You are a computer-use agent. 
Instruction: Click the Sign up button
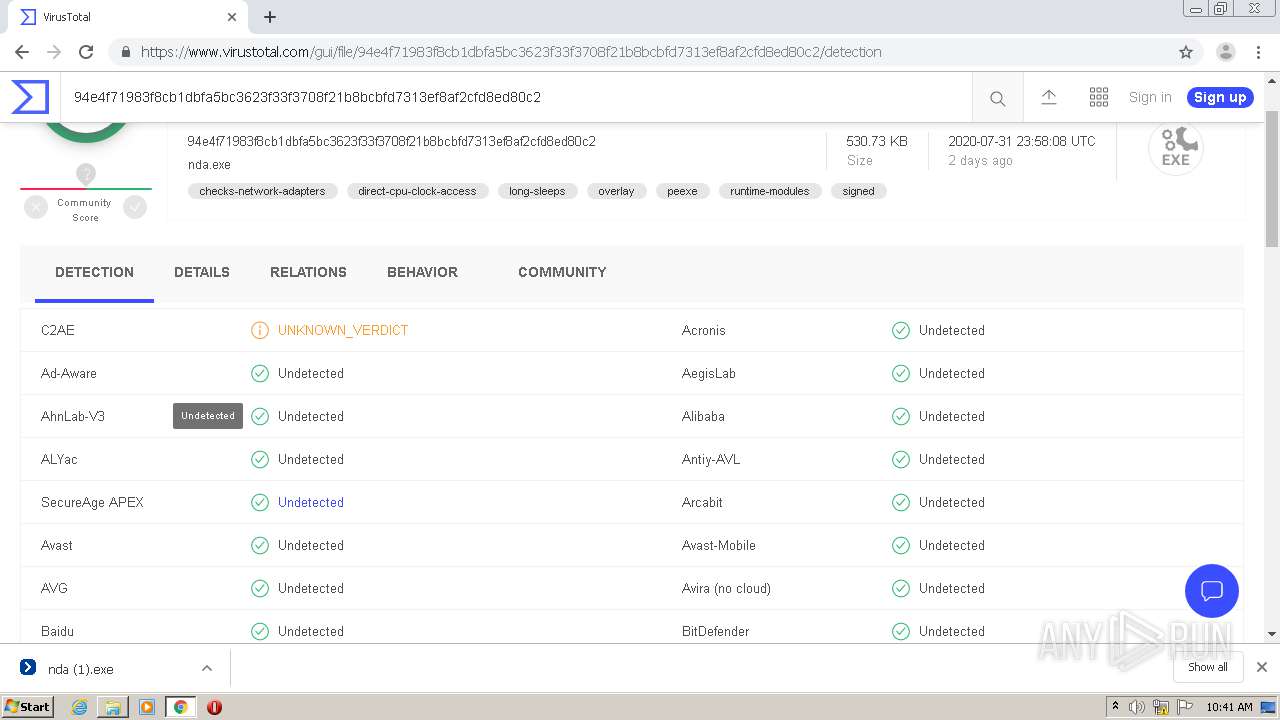pyautogui.click(x=1220, y=97)
